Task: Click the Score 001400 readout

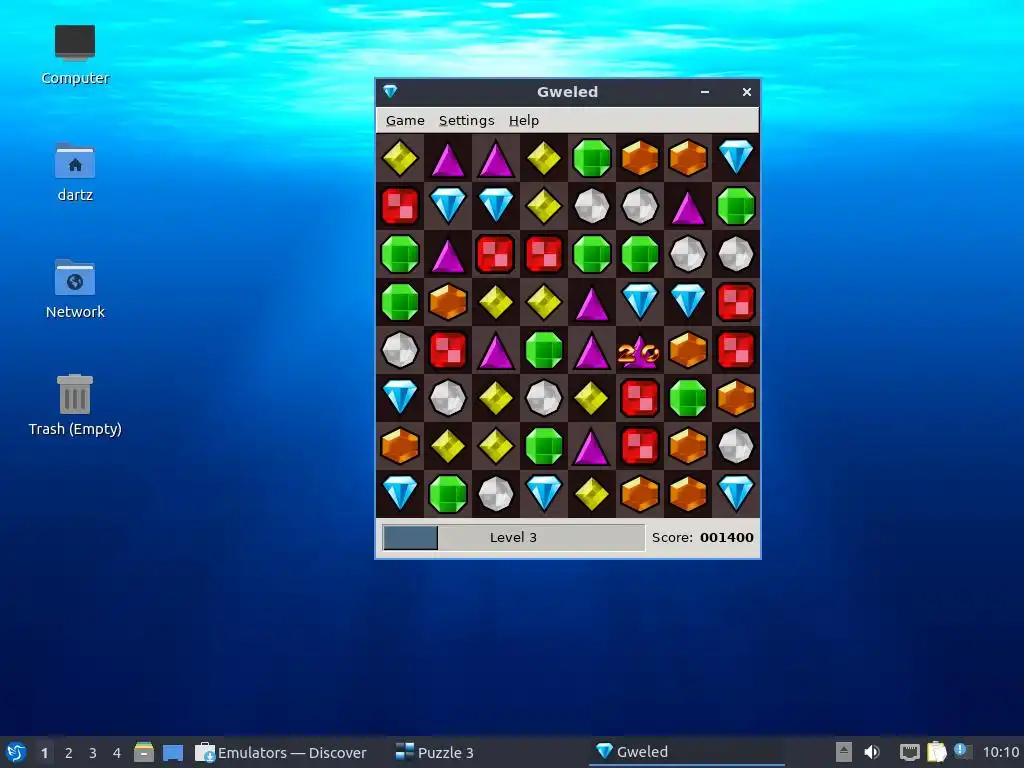Action: (703, 537)
